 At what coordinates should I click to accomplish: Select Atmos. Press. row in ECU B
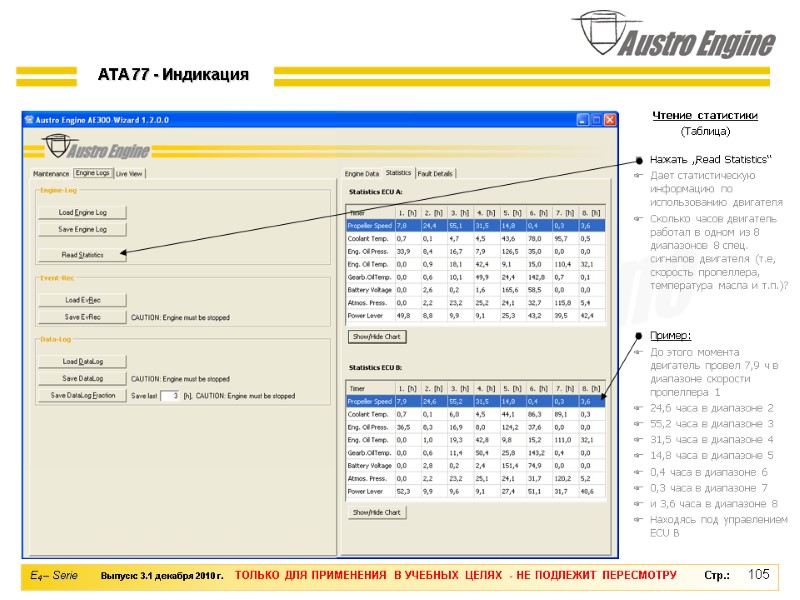click(x=475, y=479)
